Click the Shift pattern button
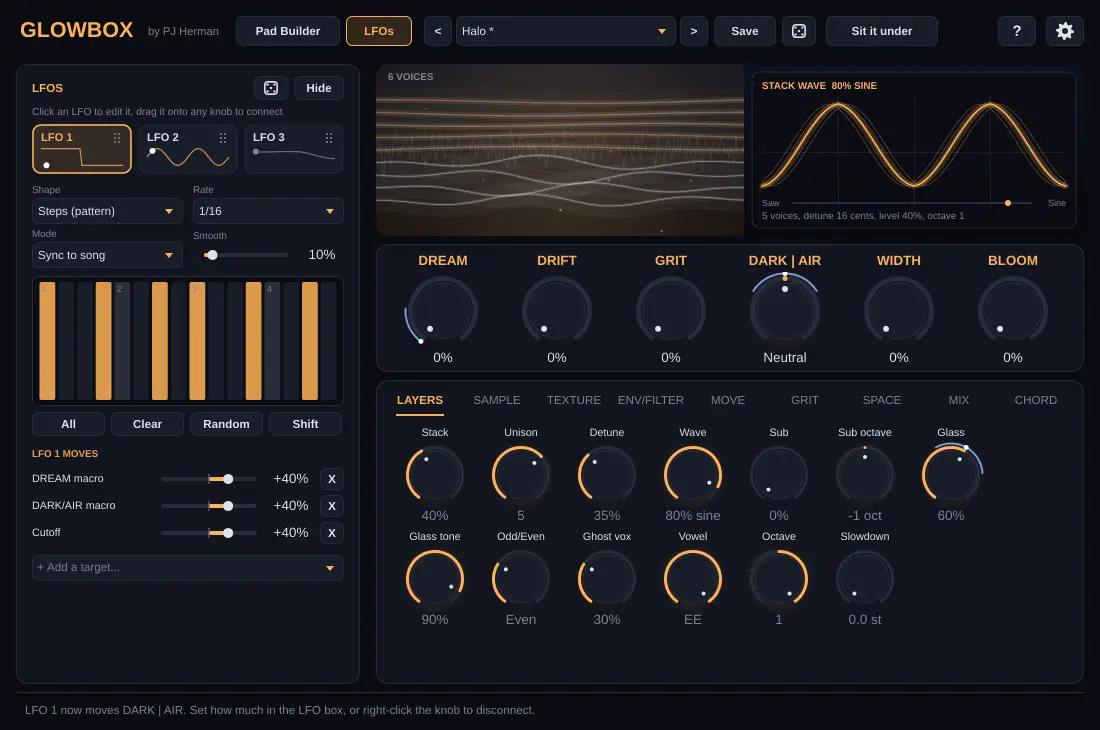The height and width of the screenshot is (730, 1100). 305,424
